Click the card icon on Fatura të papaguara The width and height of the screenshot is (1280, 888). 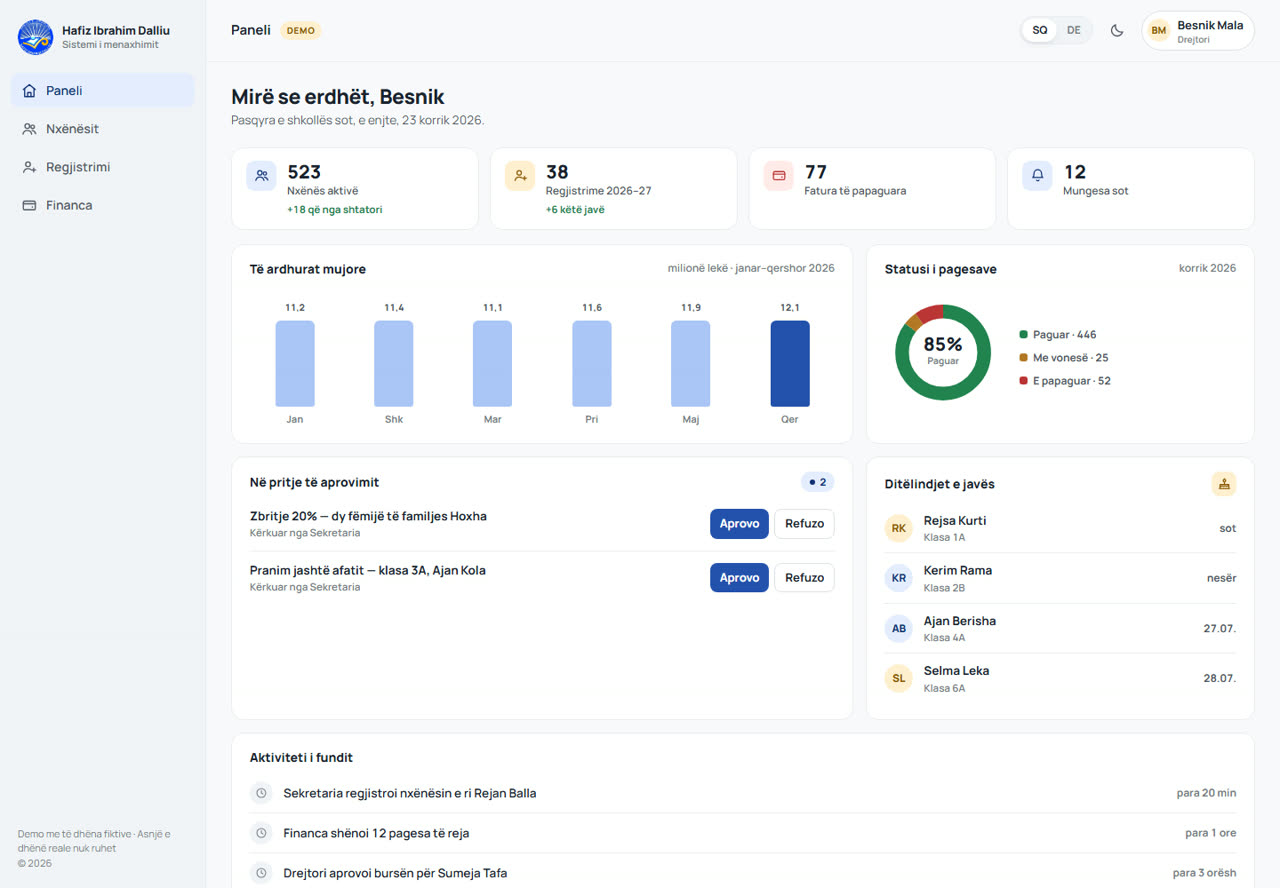pos(779,175)
